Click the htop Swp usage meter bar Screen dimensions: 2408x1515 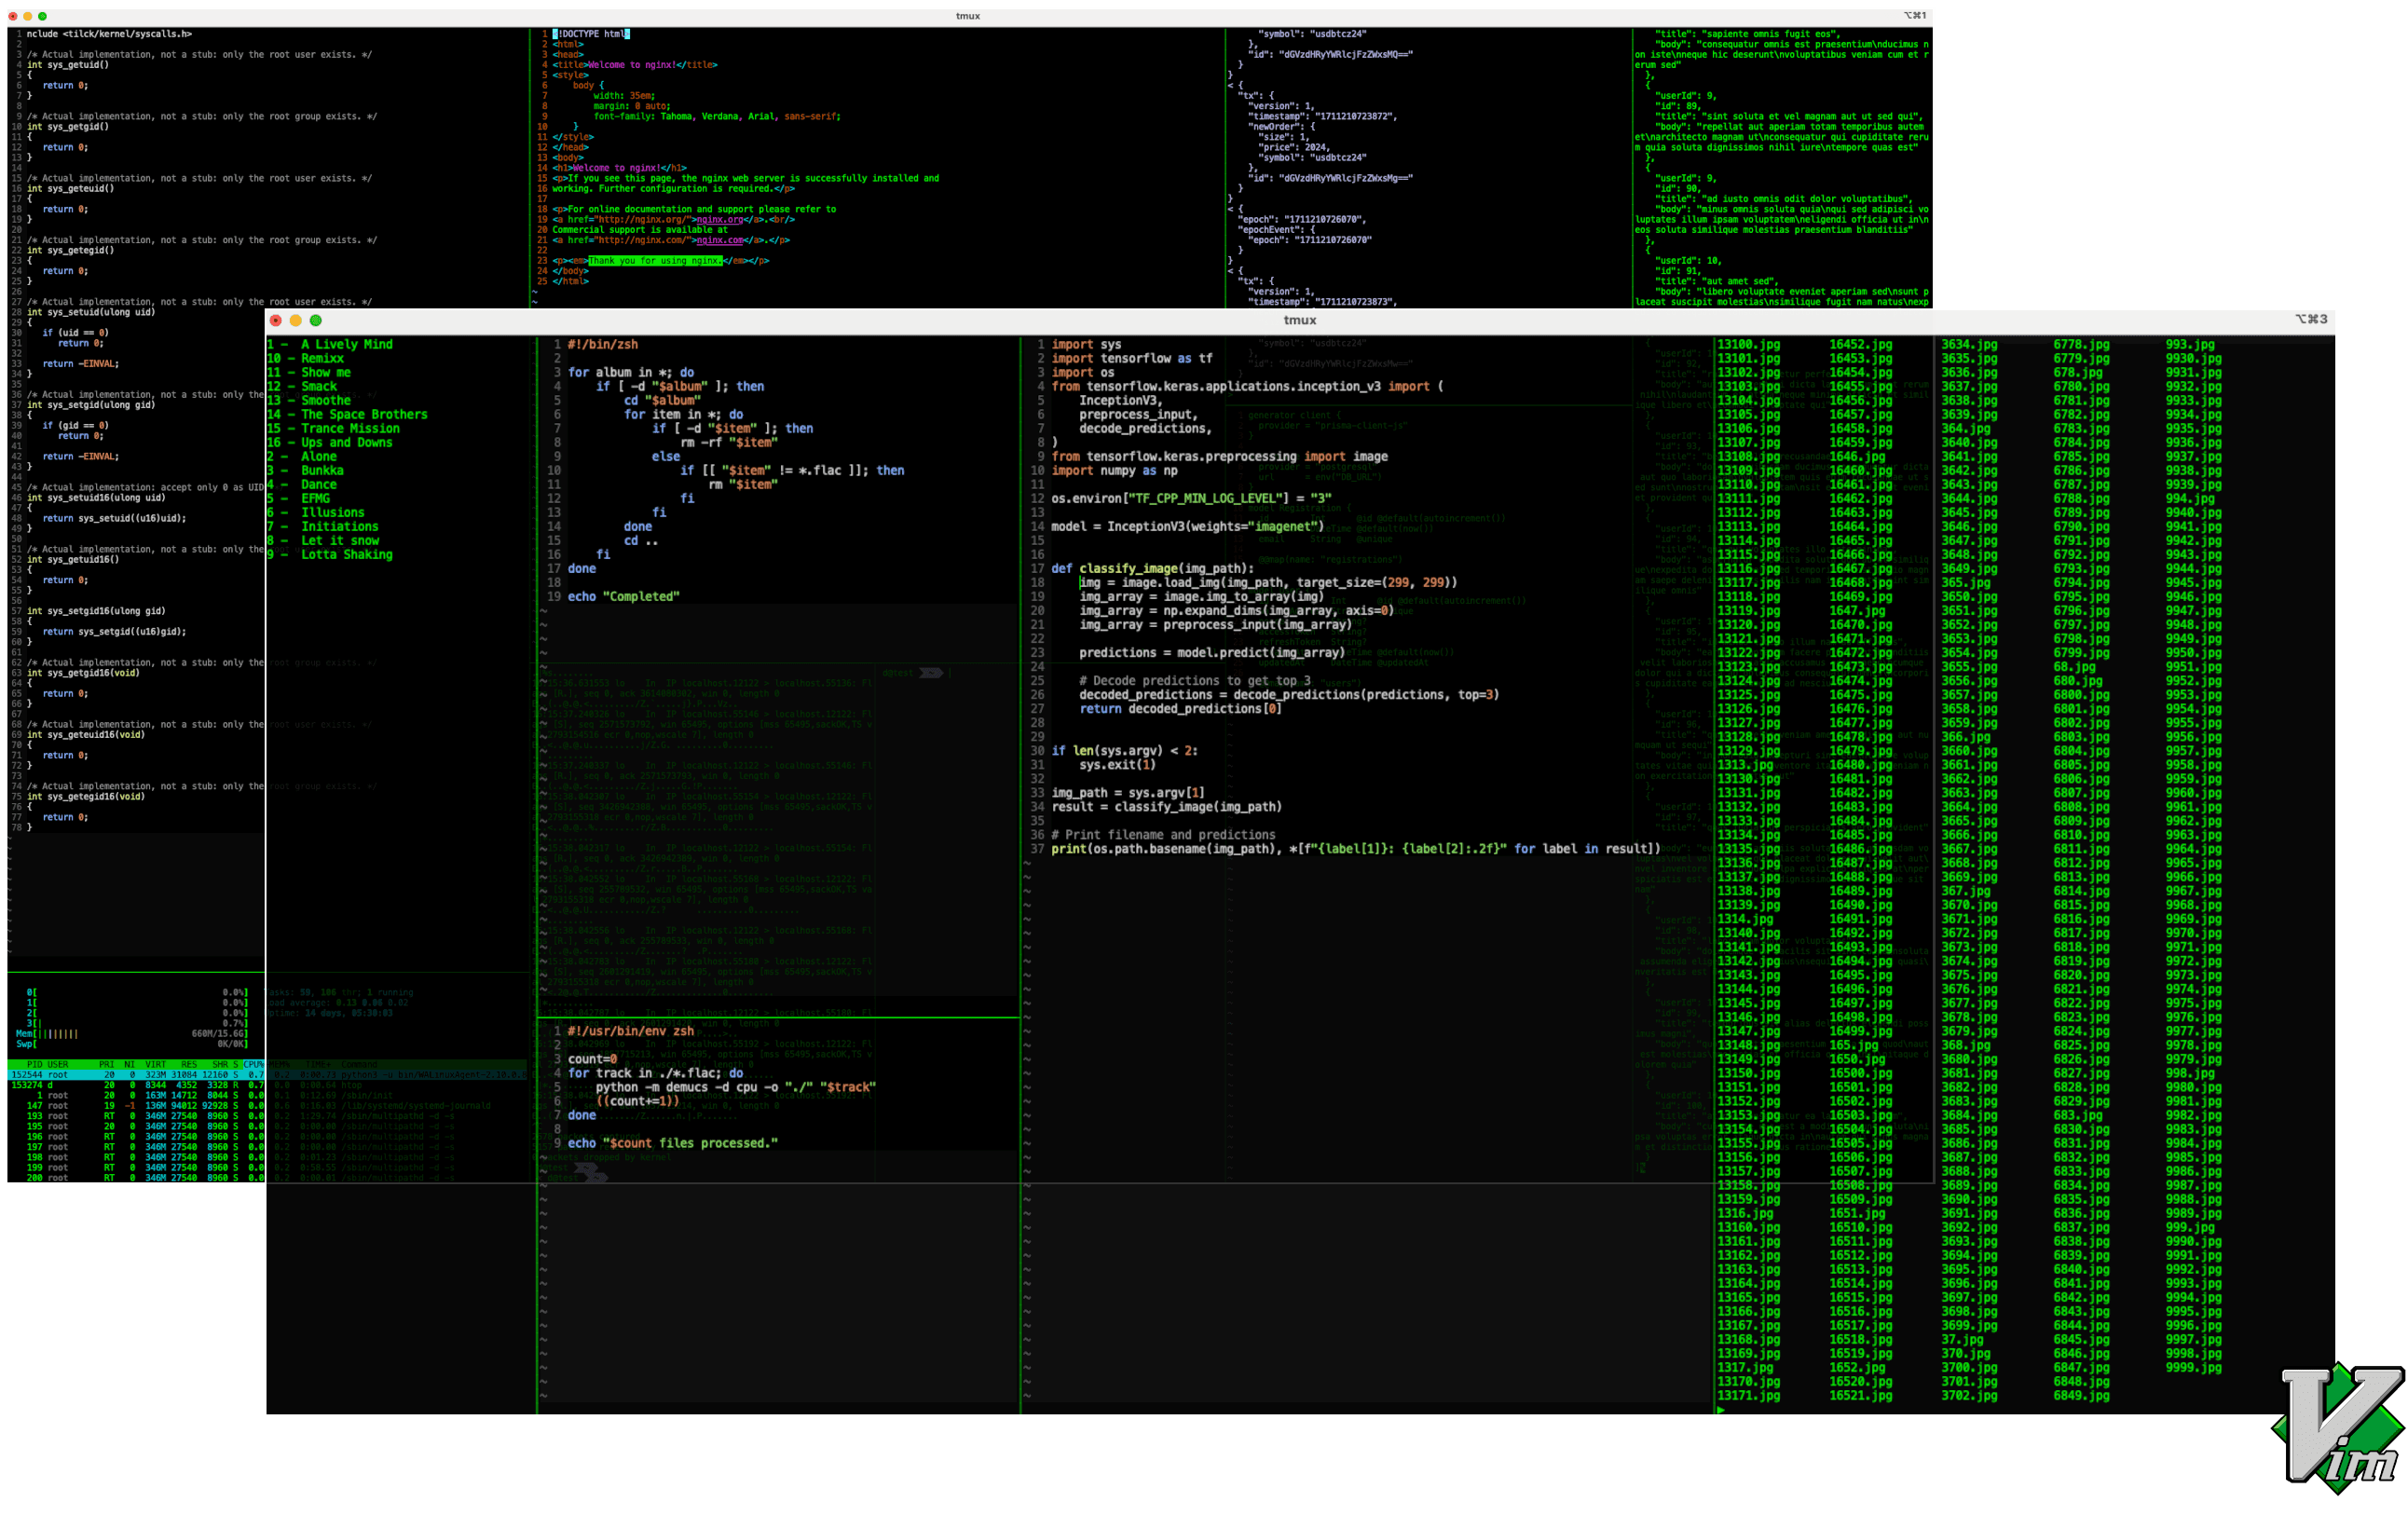pos(131,1044)
